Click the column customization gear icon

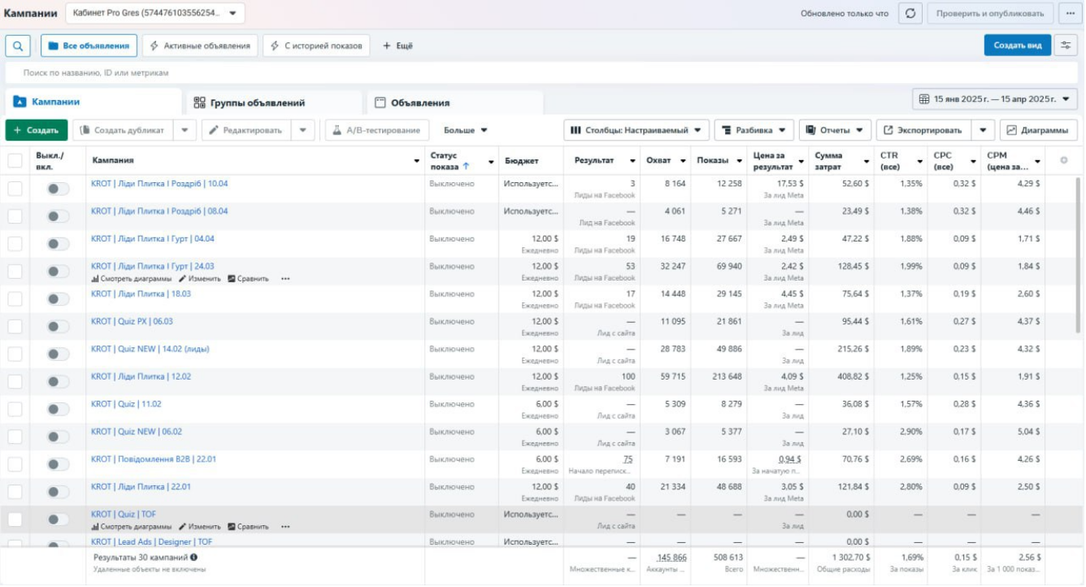[1063, 160]
